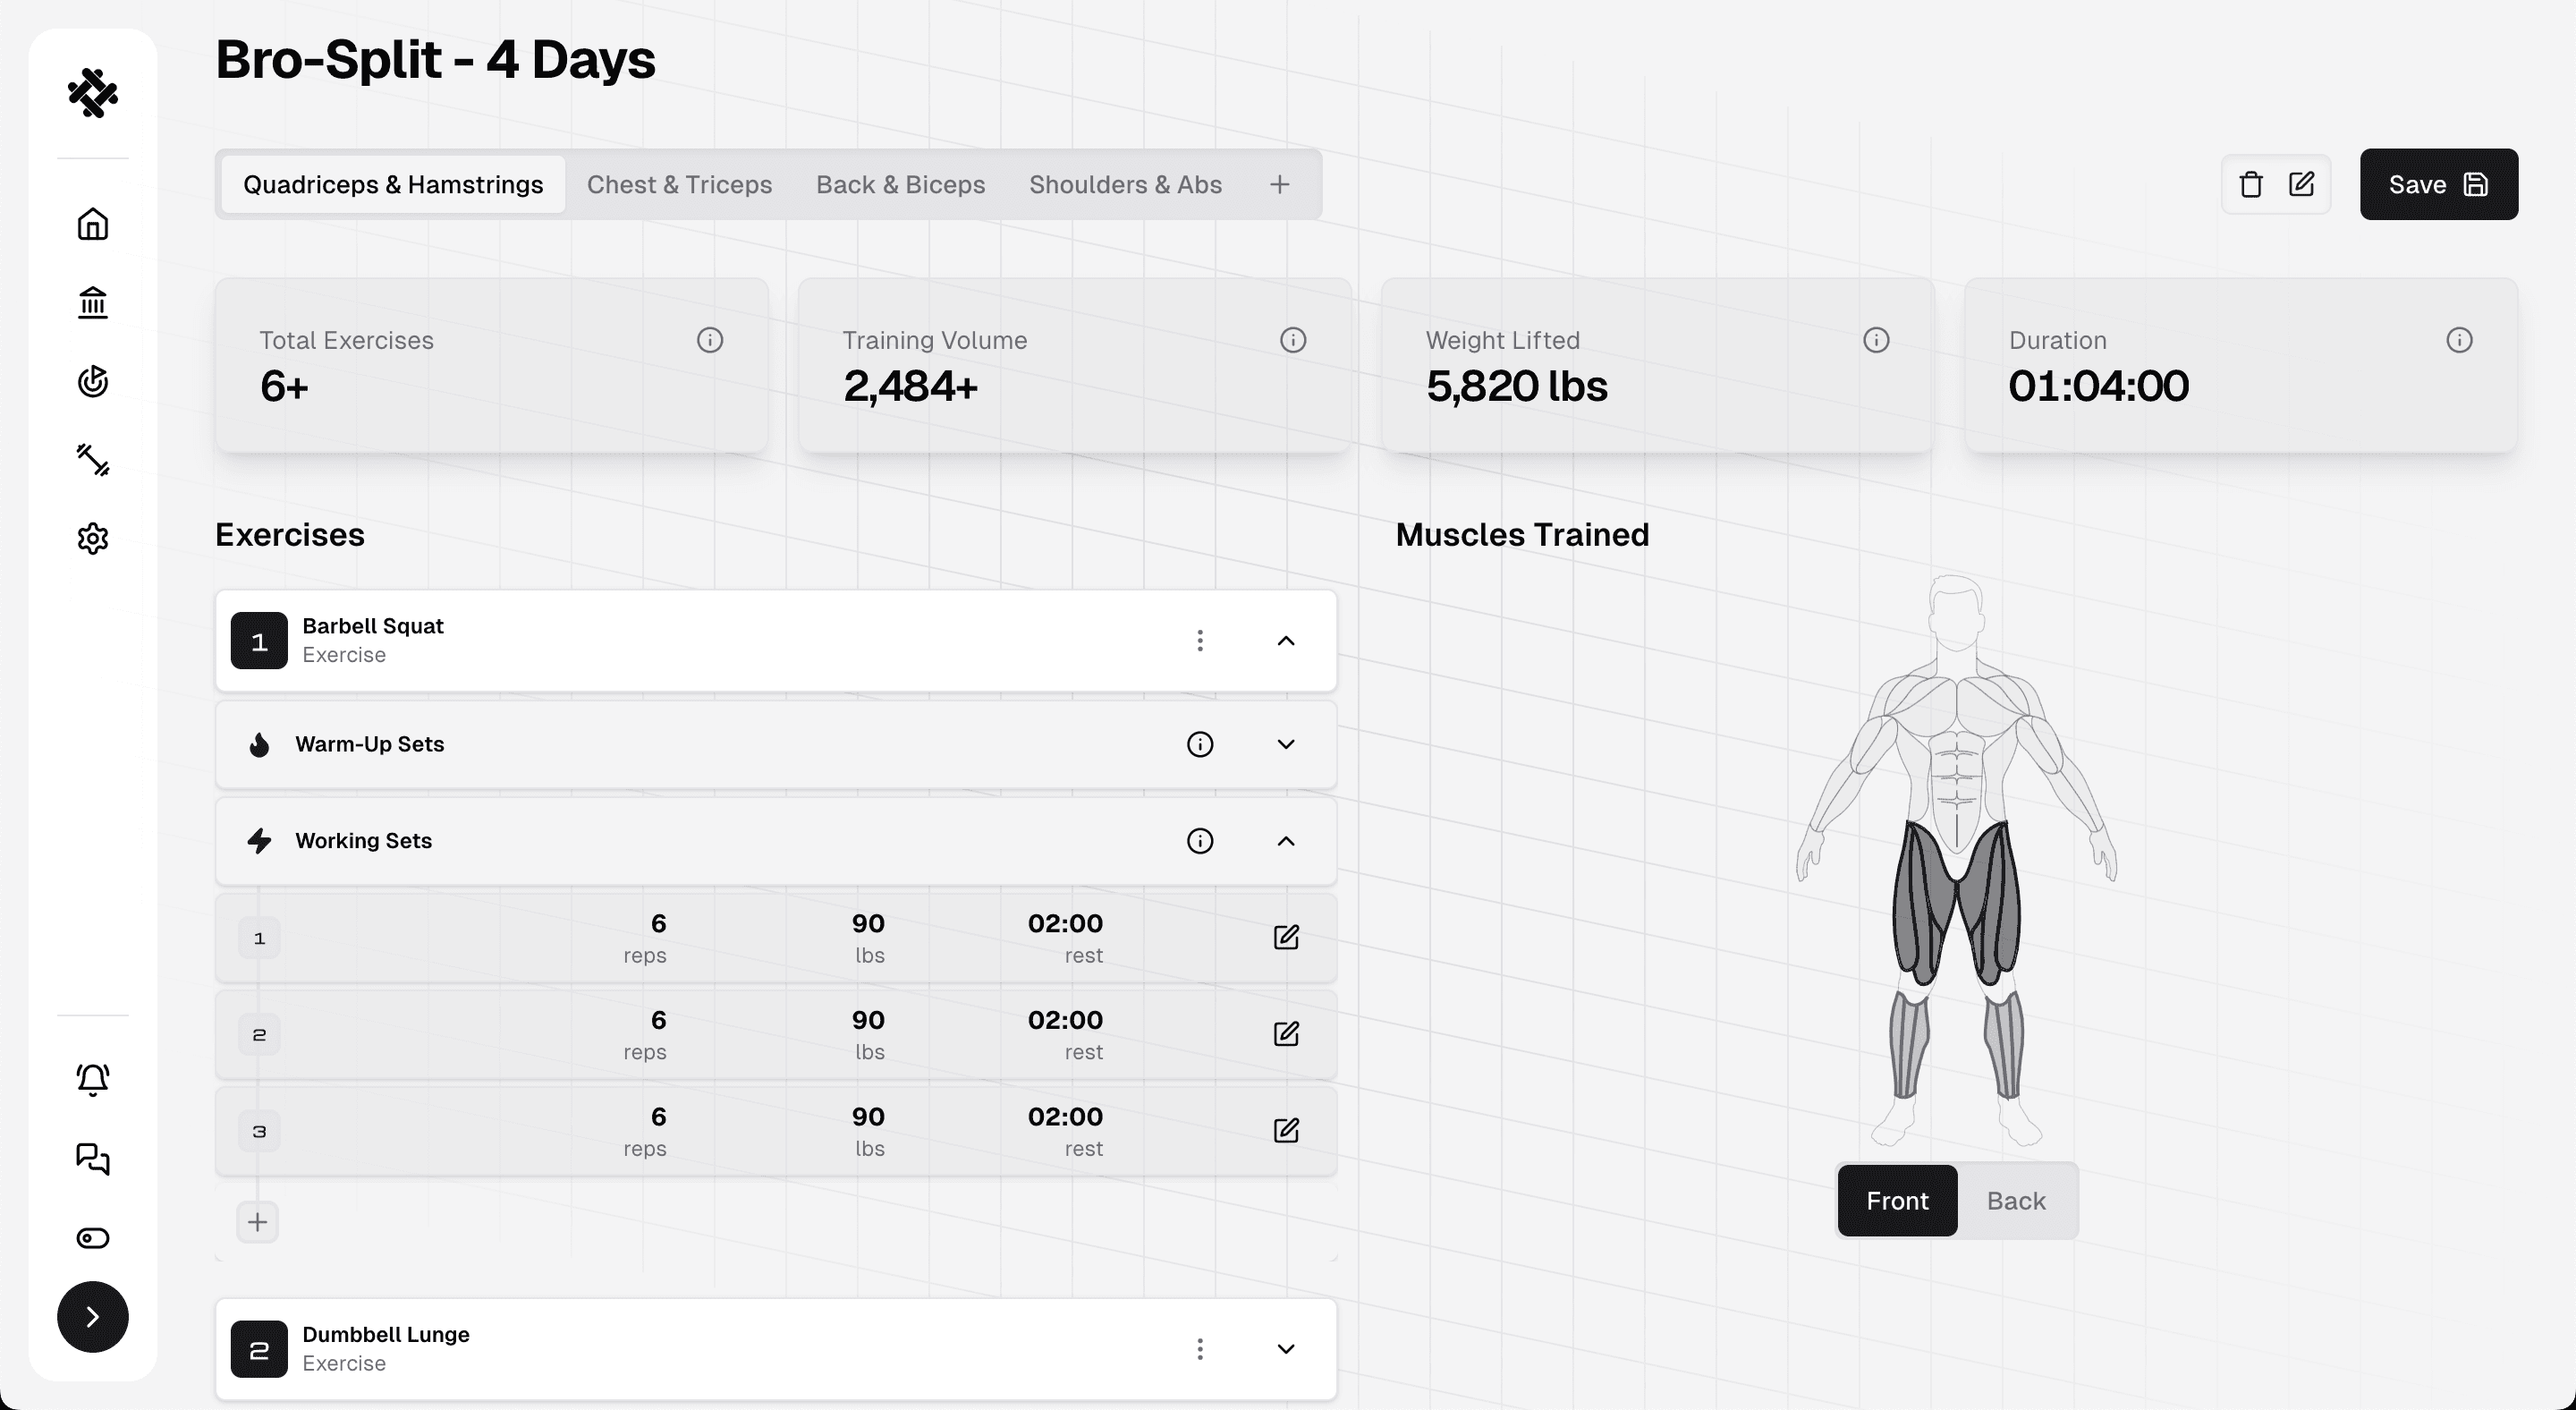
Task: Switch muscle view to Back
Action: tap(2015, 1201)
